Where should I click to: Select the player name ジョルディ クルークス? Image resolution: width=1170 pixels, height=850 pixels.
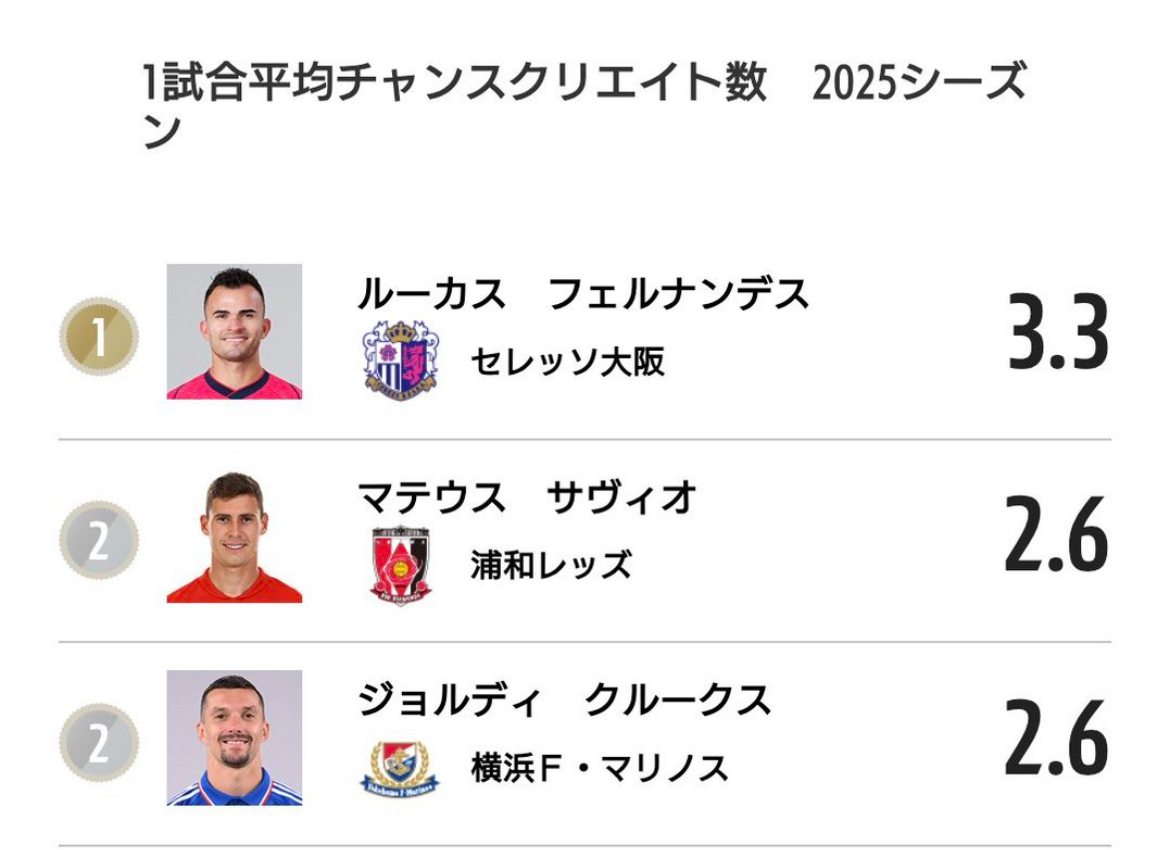[x=565, y=700]
